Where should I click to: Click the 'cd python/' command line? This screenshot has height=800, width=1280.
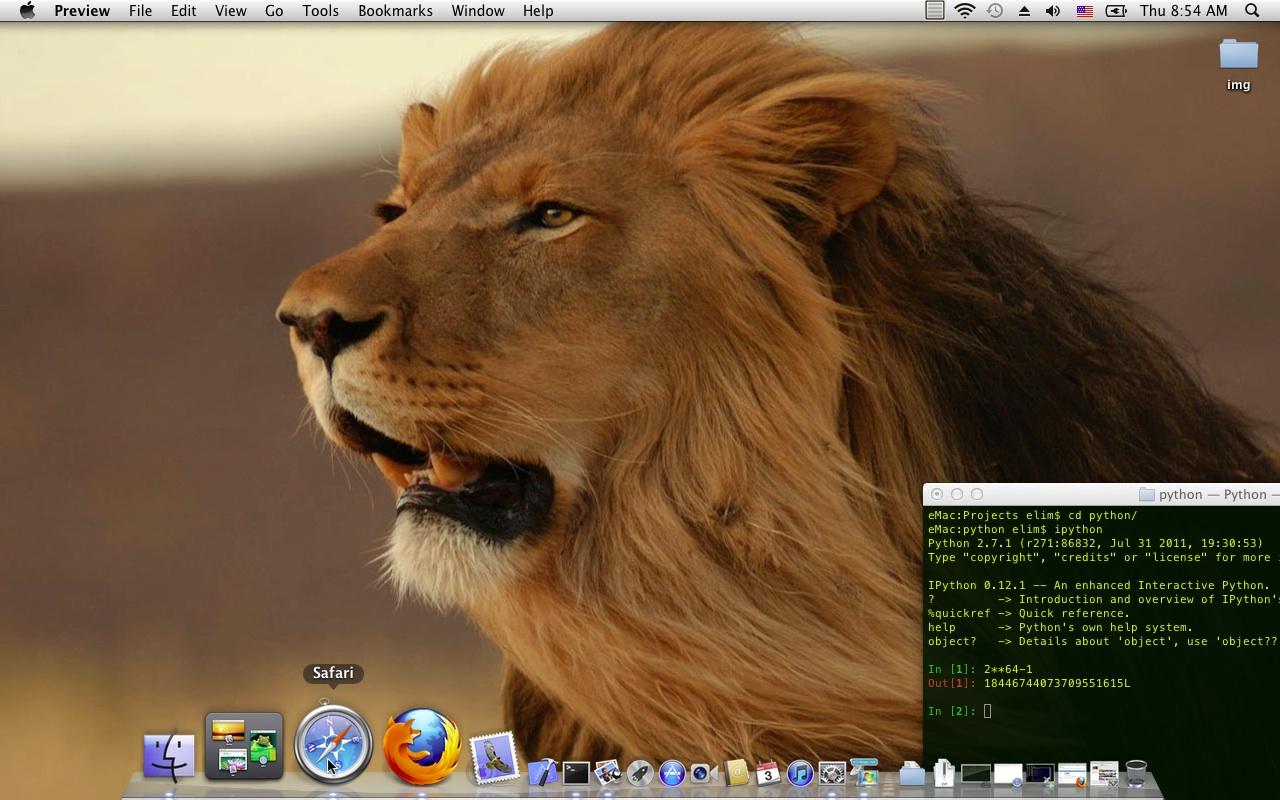pyautogui.click(x=1032, y=515)
